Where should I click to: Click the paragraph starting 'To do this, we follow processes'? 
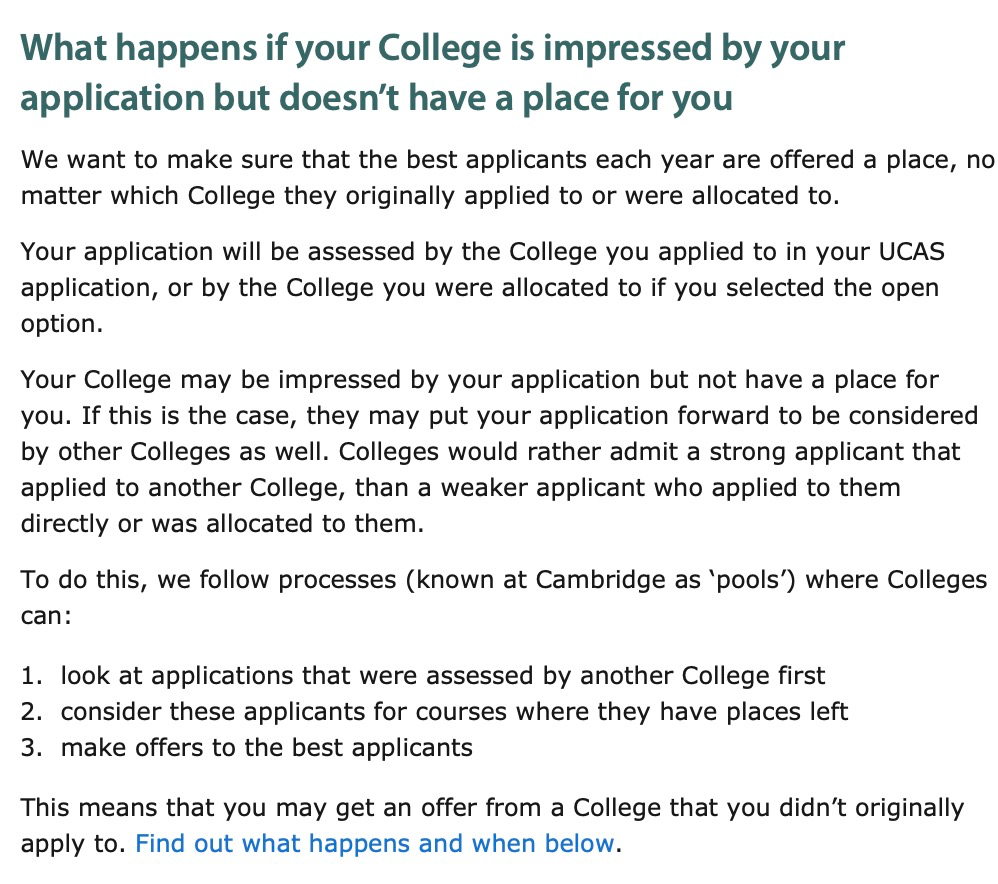(x=503, y=598)
